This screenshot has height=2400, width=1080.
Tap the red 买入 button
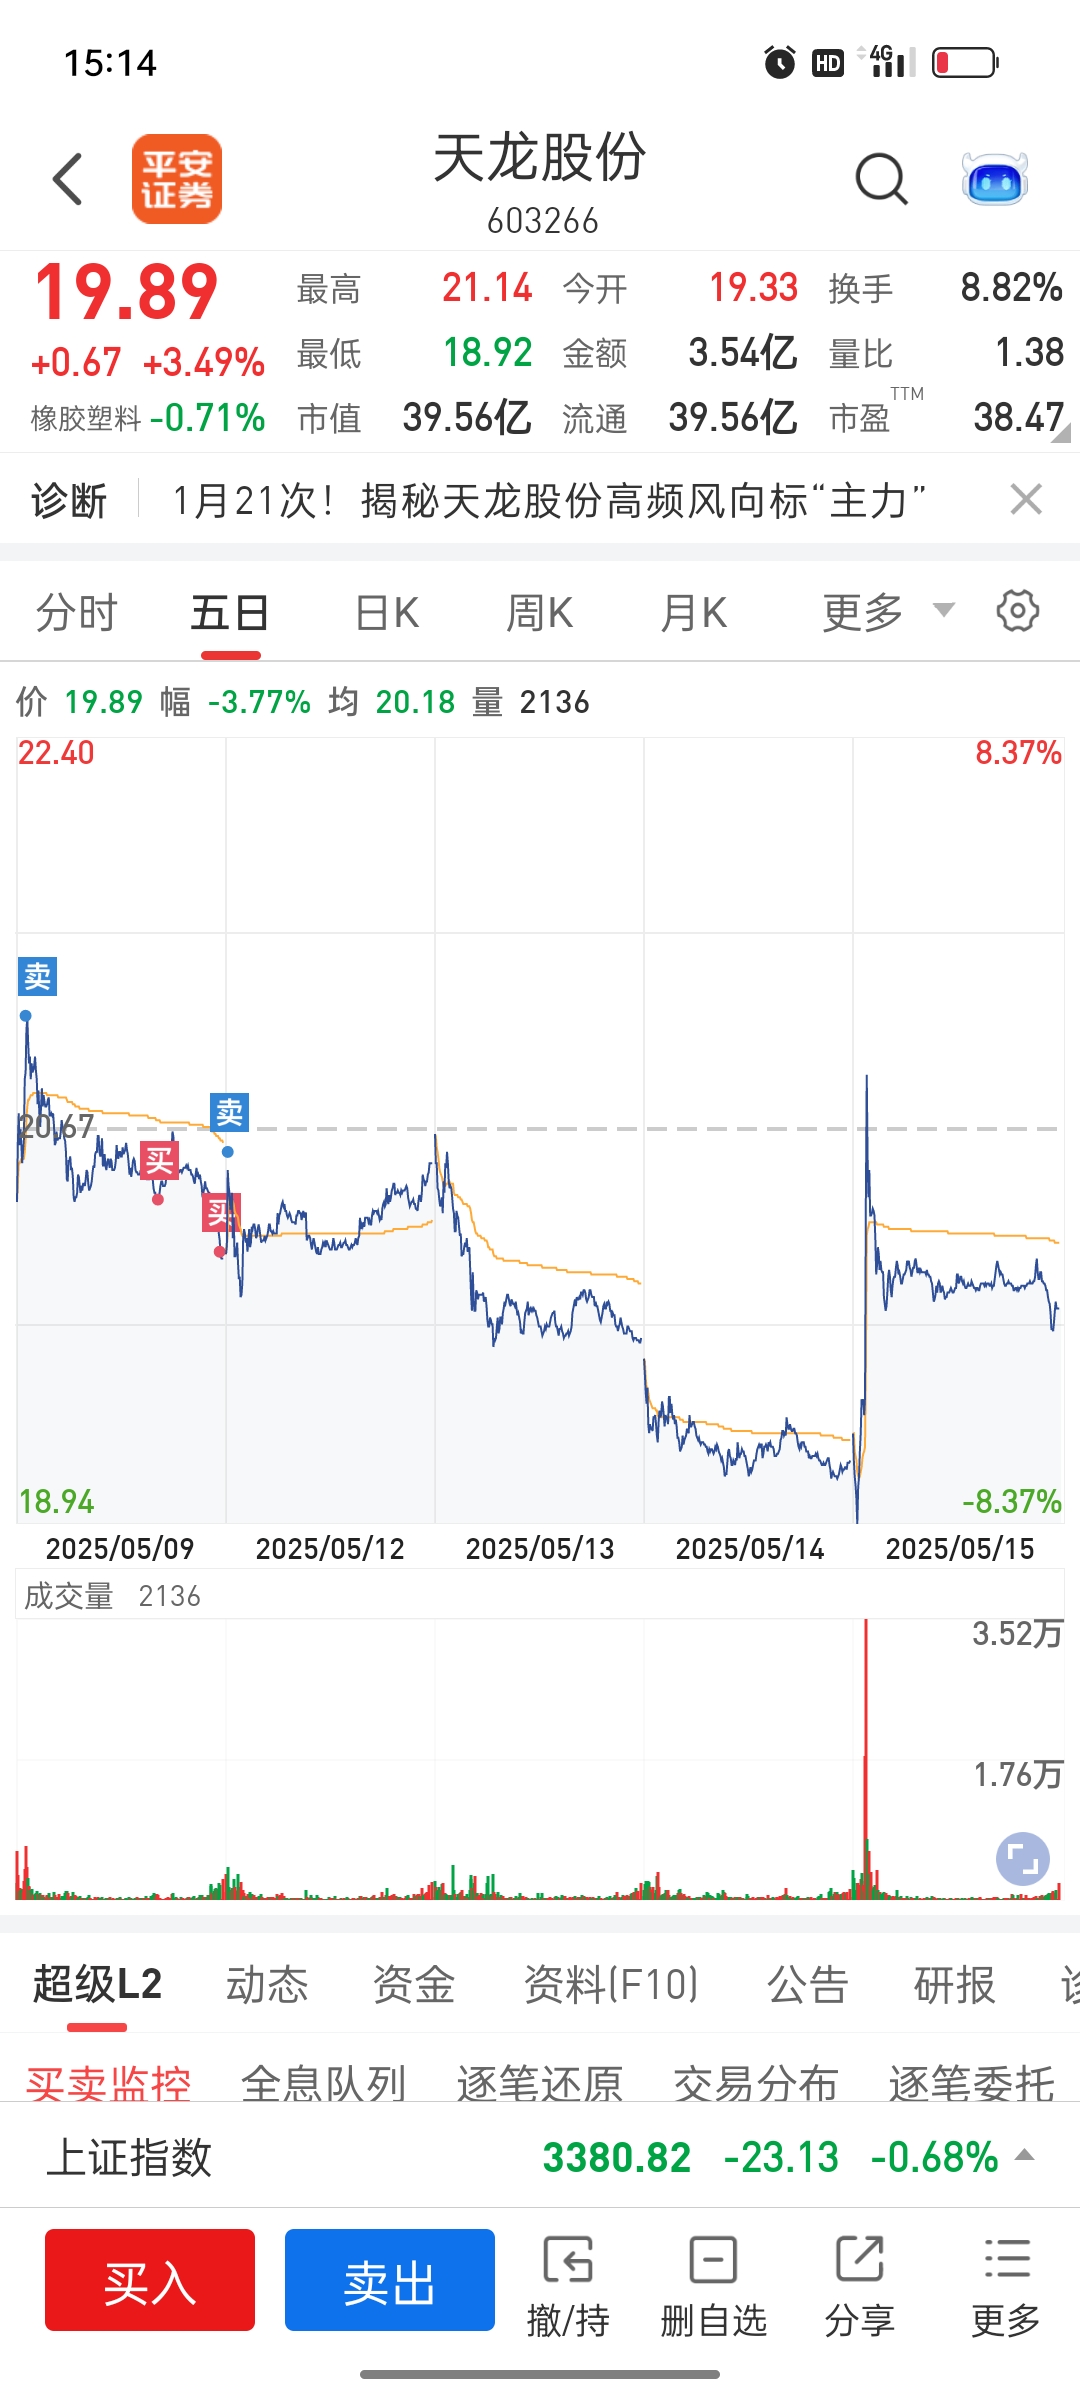click(x=150, y=2280)
